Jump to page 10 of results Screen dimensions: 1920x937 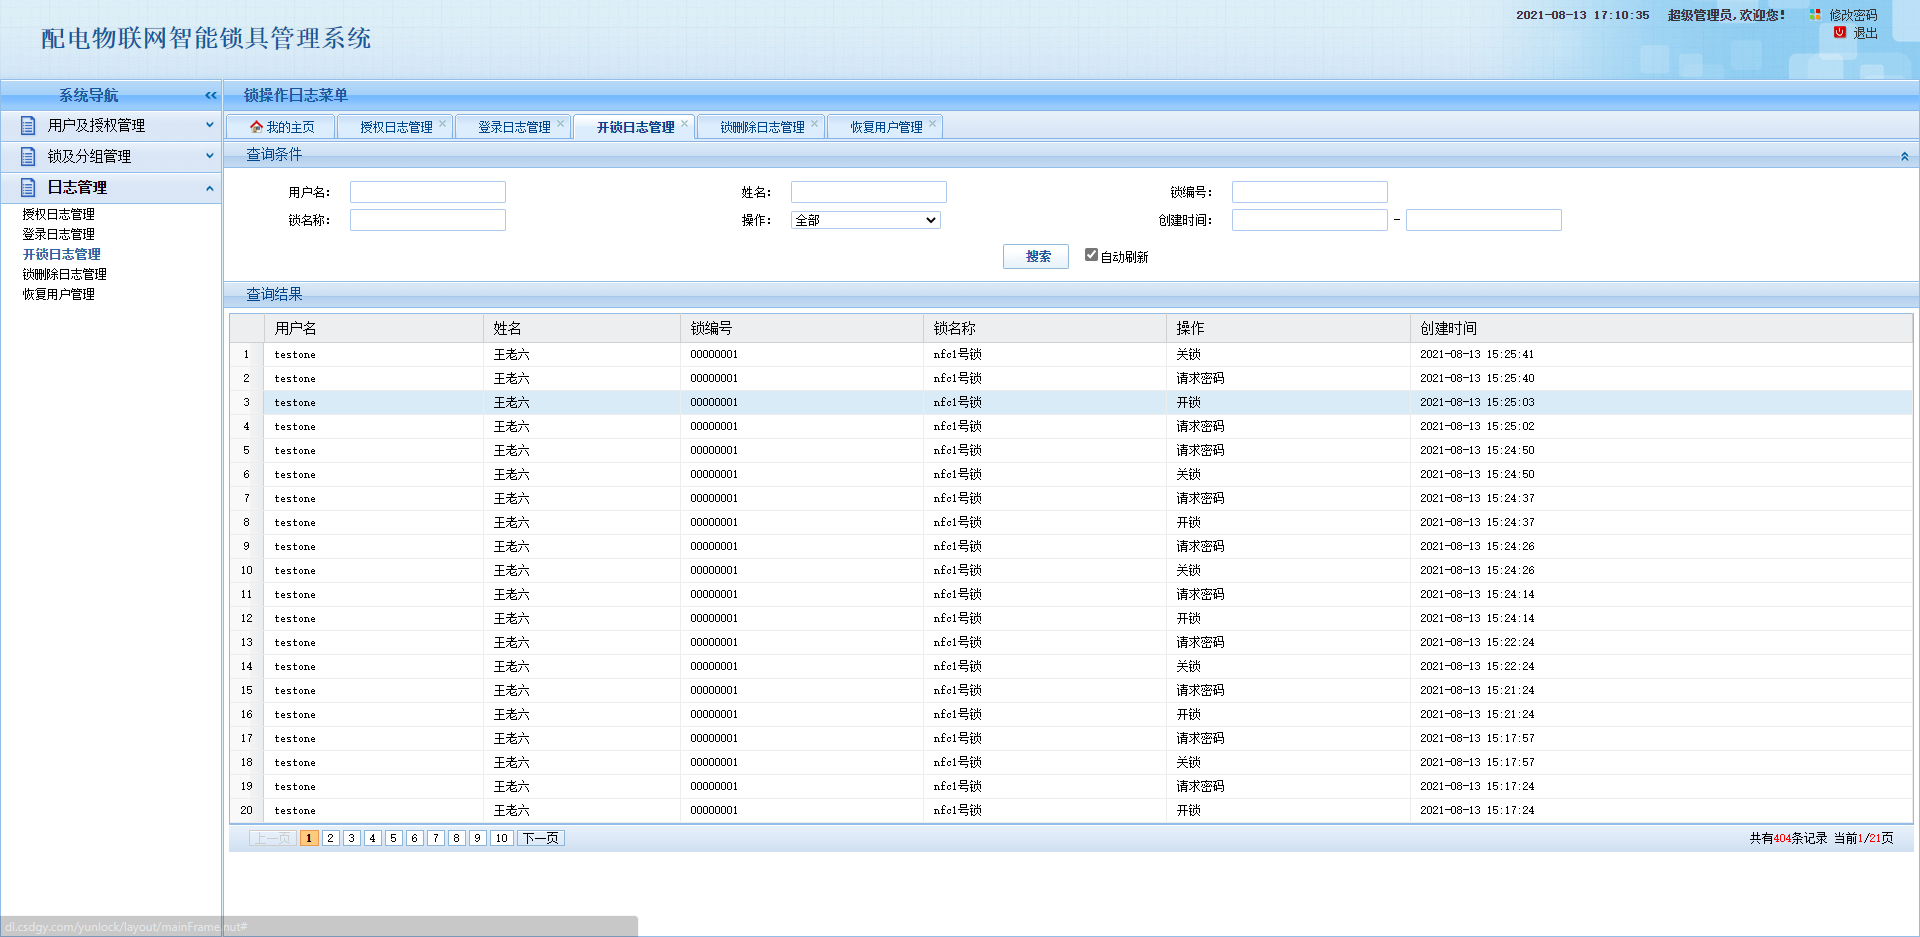coord(501,838)
